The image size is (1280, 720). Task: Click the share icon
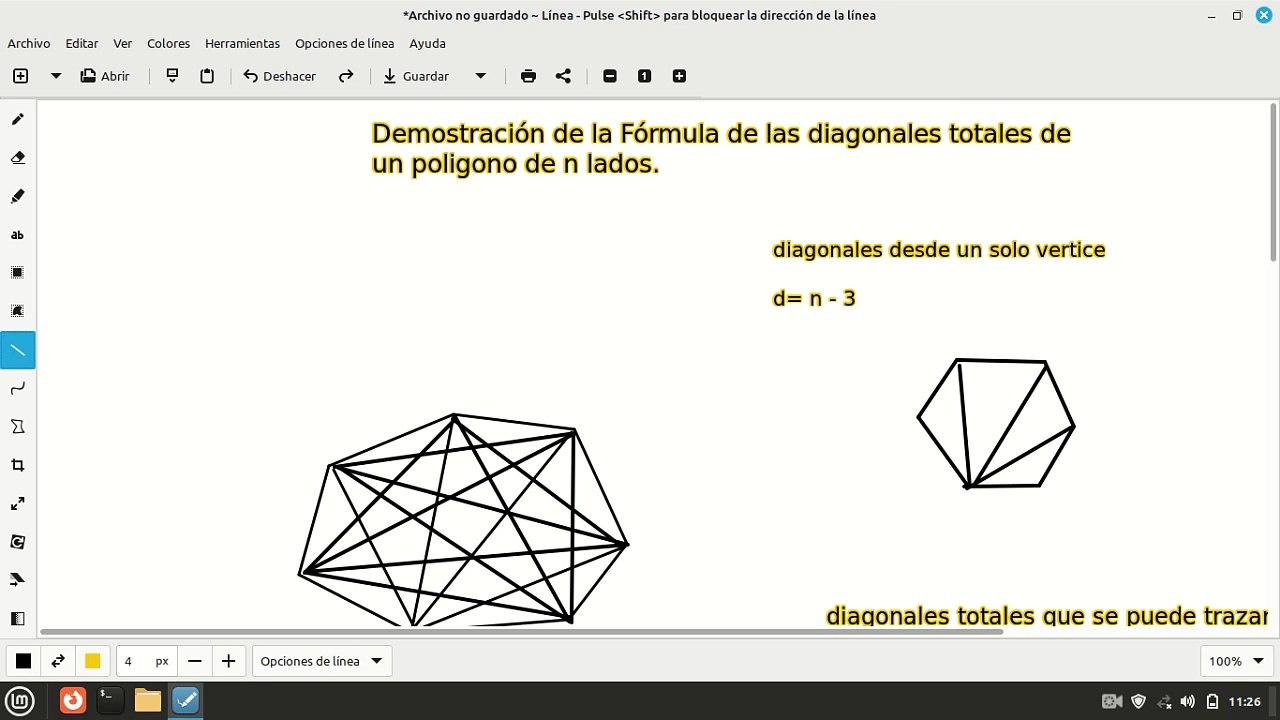563,76
